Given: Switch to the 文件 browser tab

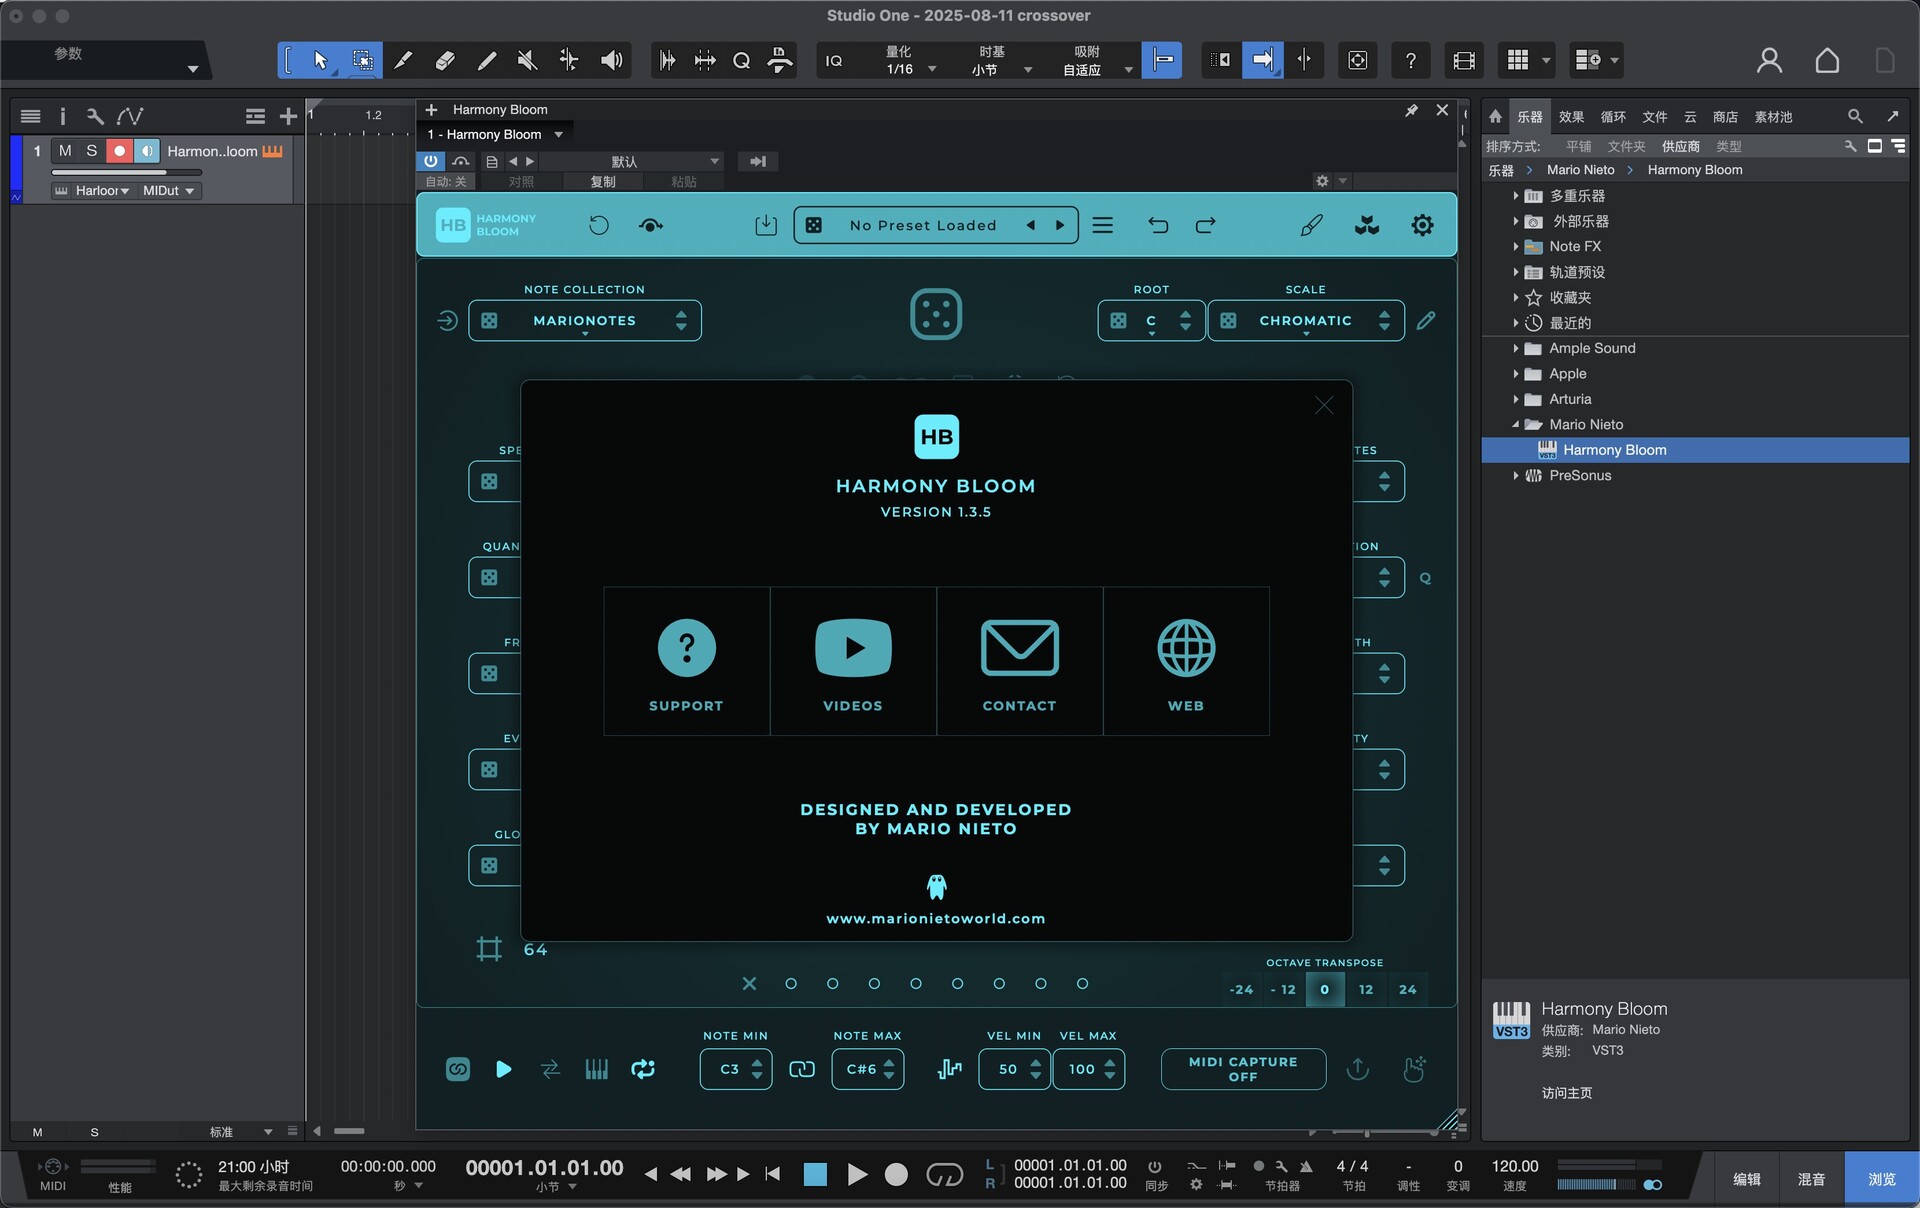Looking at the screenshot, I should [x=1655, y=117].
